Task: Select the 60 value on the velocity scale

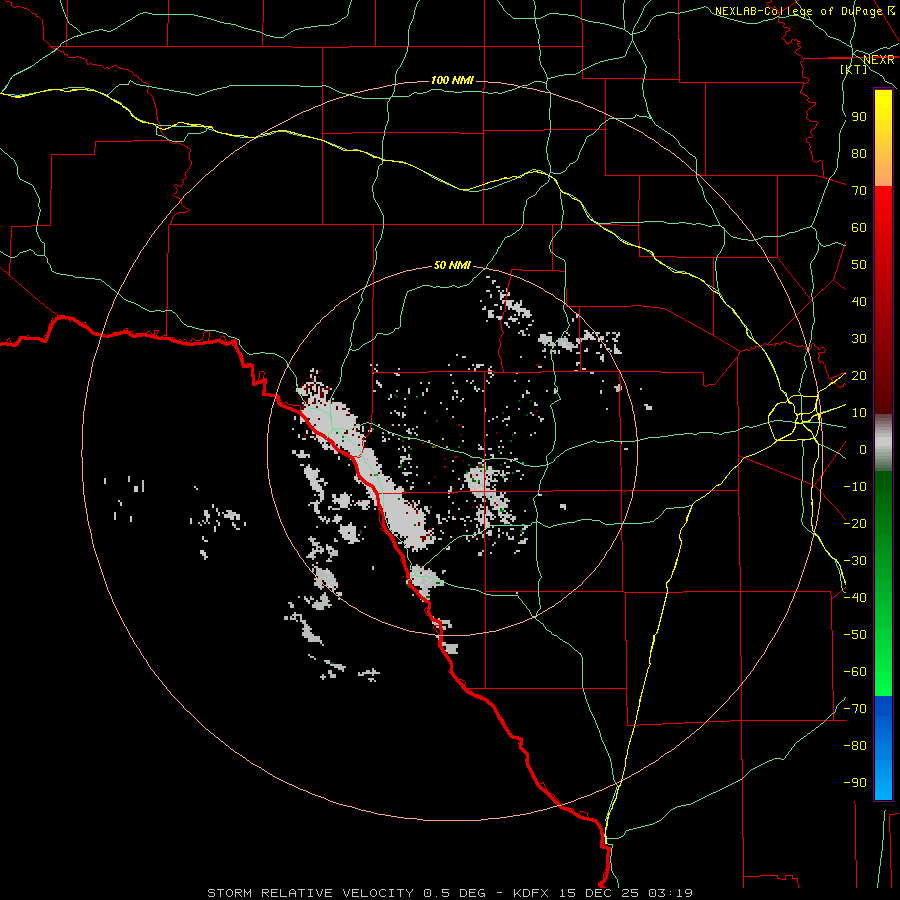Action: pyautogui.click(x=859, y=228)
